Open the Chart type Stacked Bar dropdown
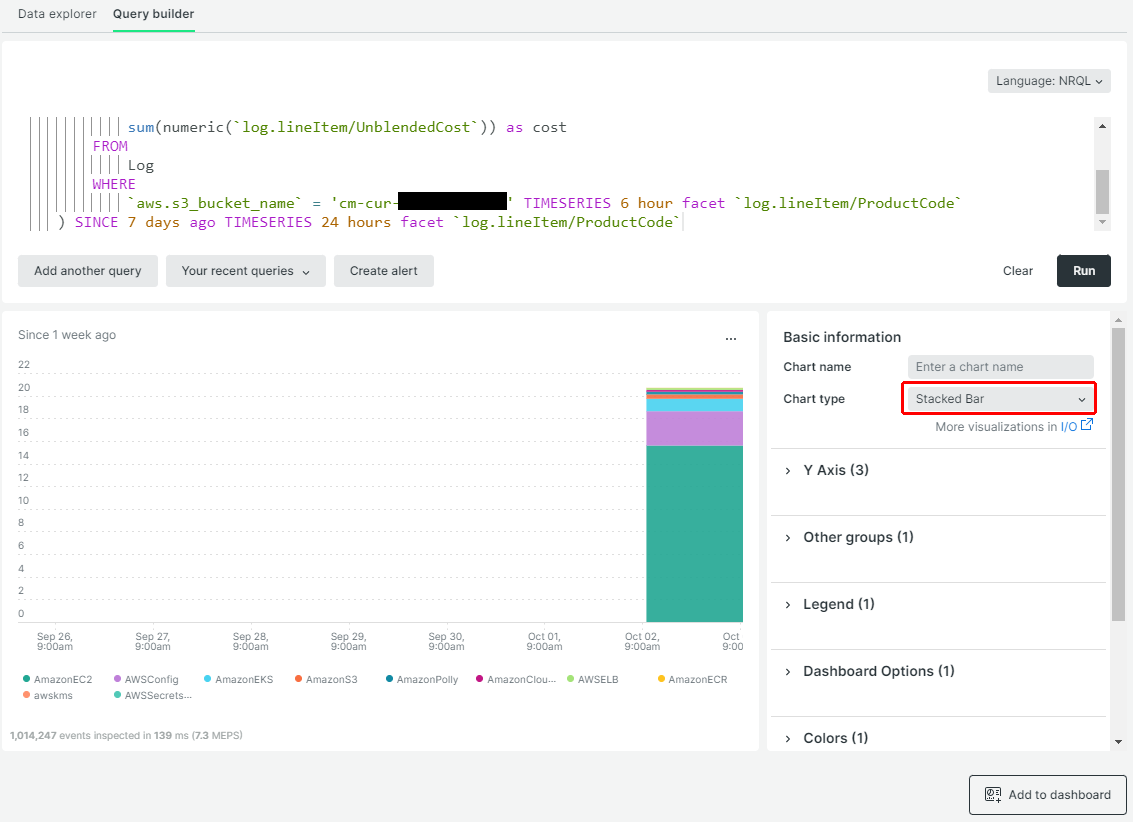Screen dimensions: 1133x822 tap(1000, 399)
